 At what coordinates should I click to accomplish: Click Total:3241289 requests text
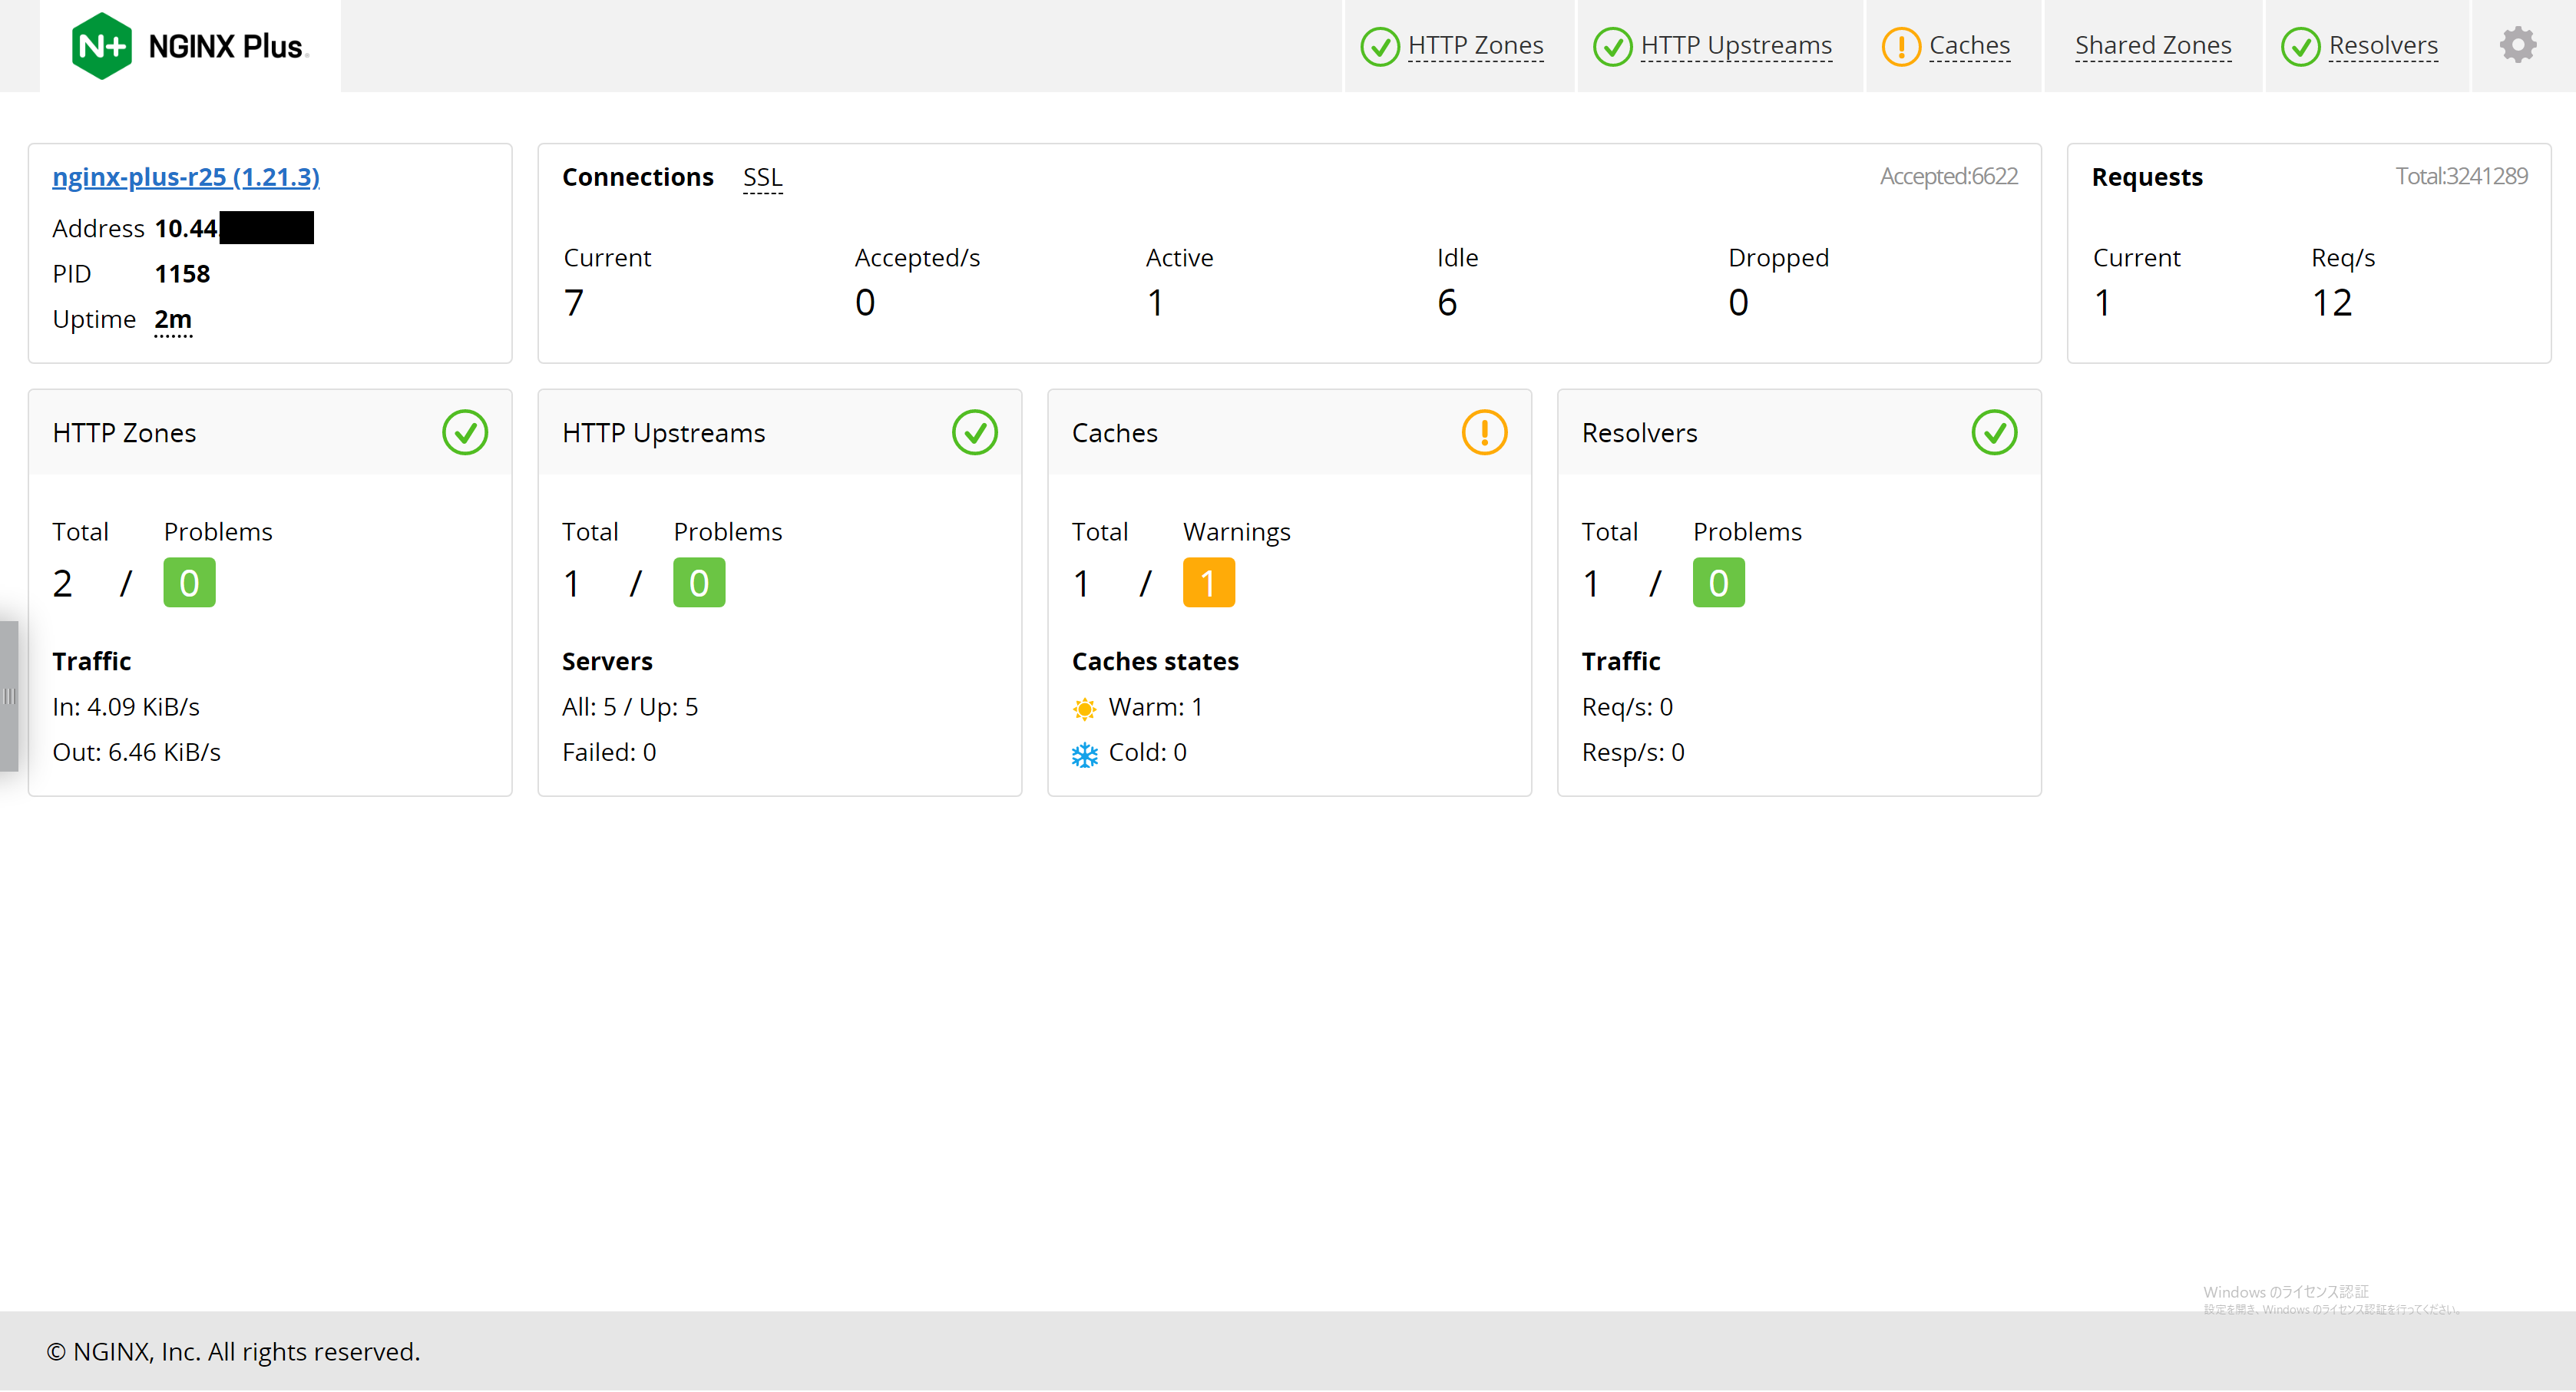click(x=2461, y=176)
